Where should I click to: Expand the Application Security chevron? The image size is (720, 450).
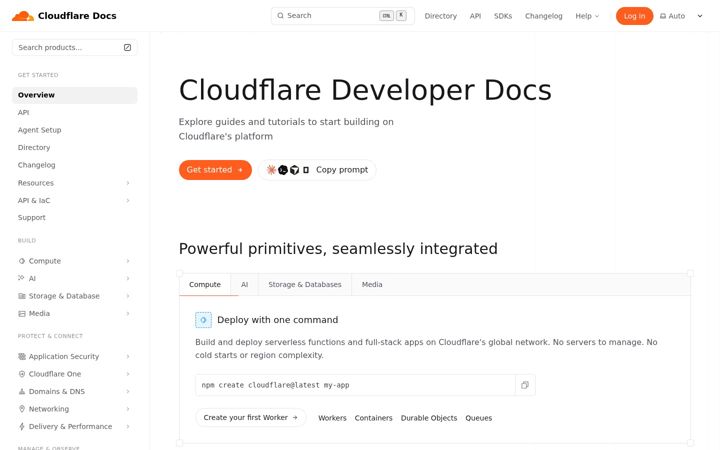[x=128, y=356]
